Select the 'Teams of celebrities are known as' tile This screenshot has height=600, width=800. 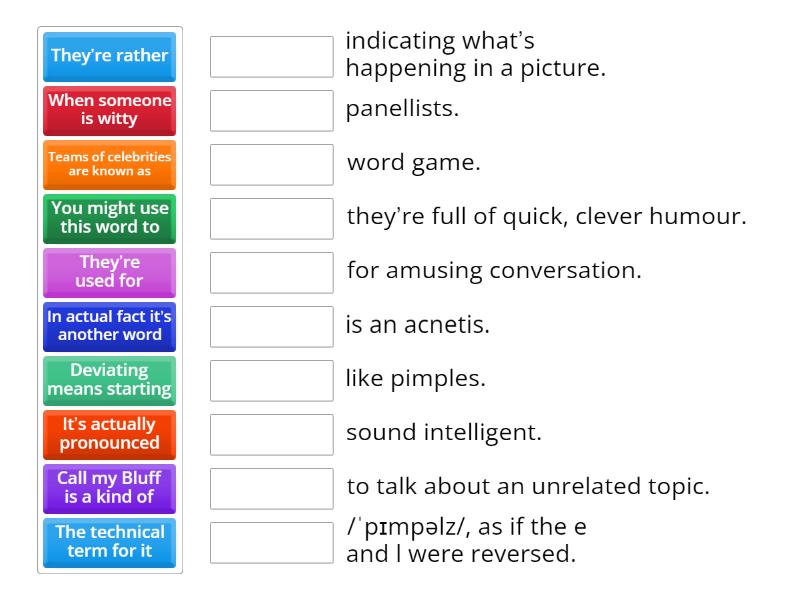coord(109,165)
